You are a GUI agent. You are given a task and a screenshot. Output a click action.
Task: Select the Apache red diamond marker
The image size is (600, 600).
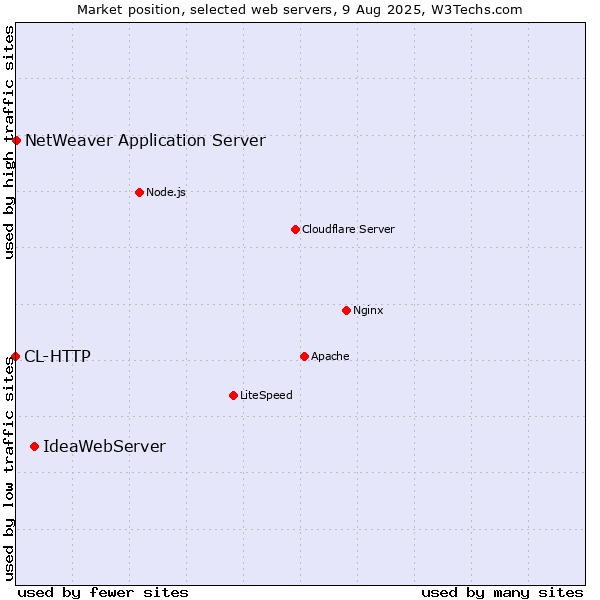pos(304,356)
